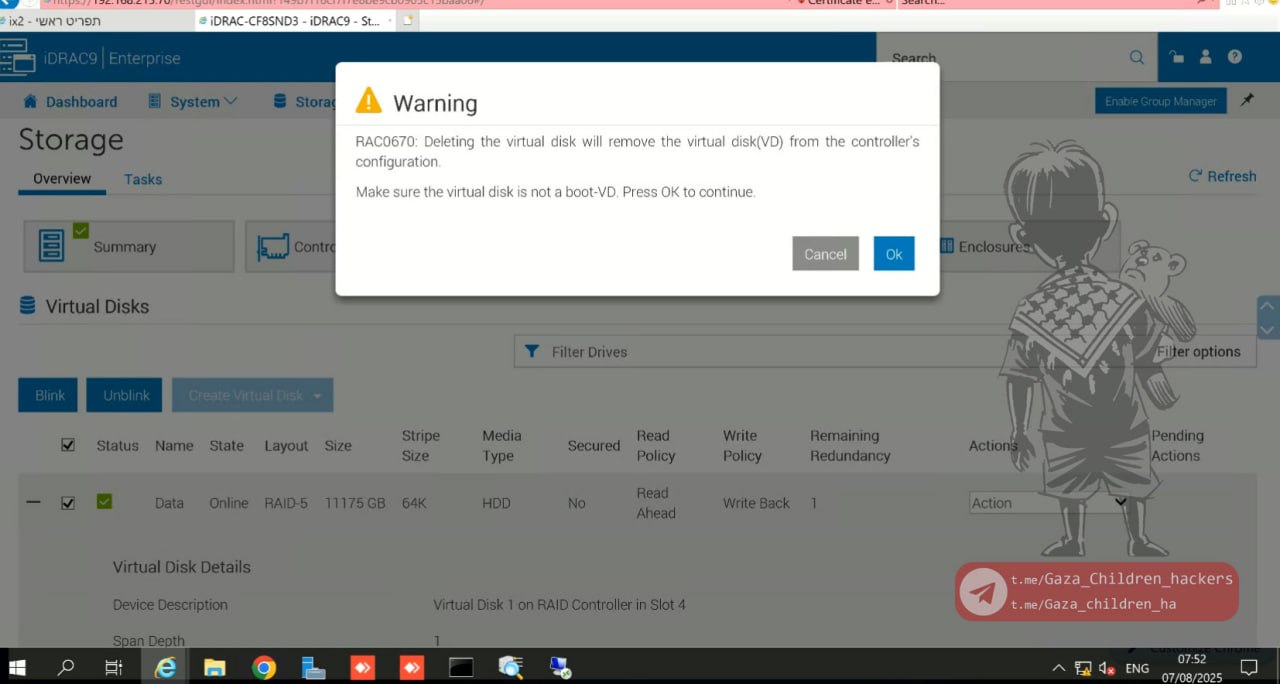The width and height of the screenshot is (1280, 684).
Task: Open the user profile icon in header
Action: 1206,58
